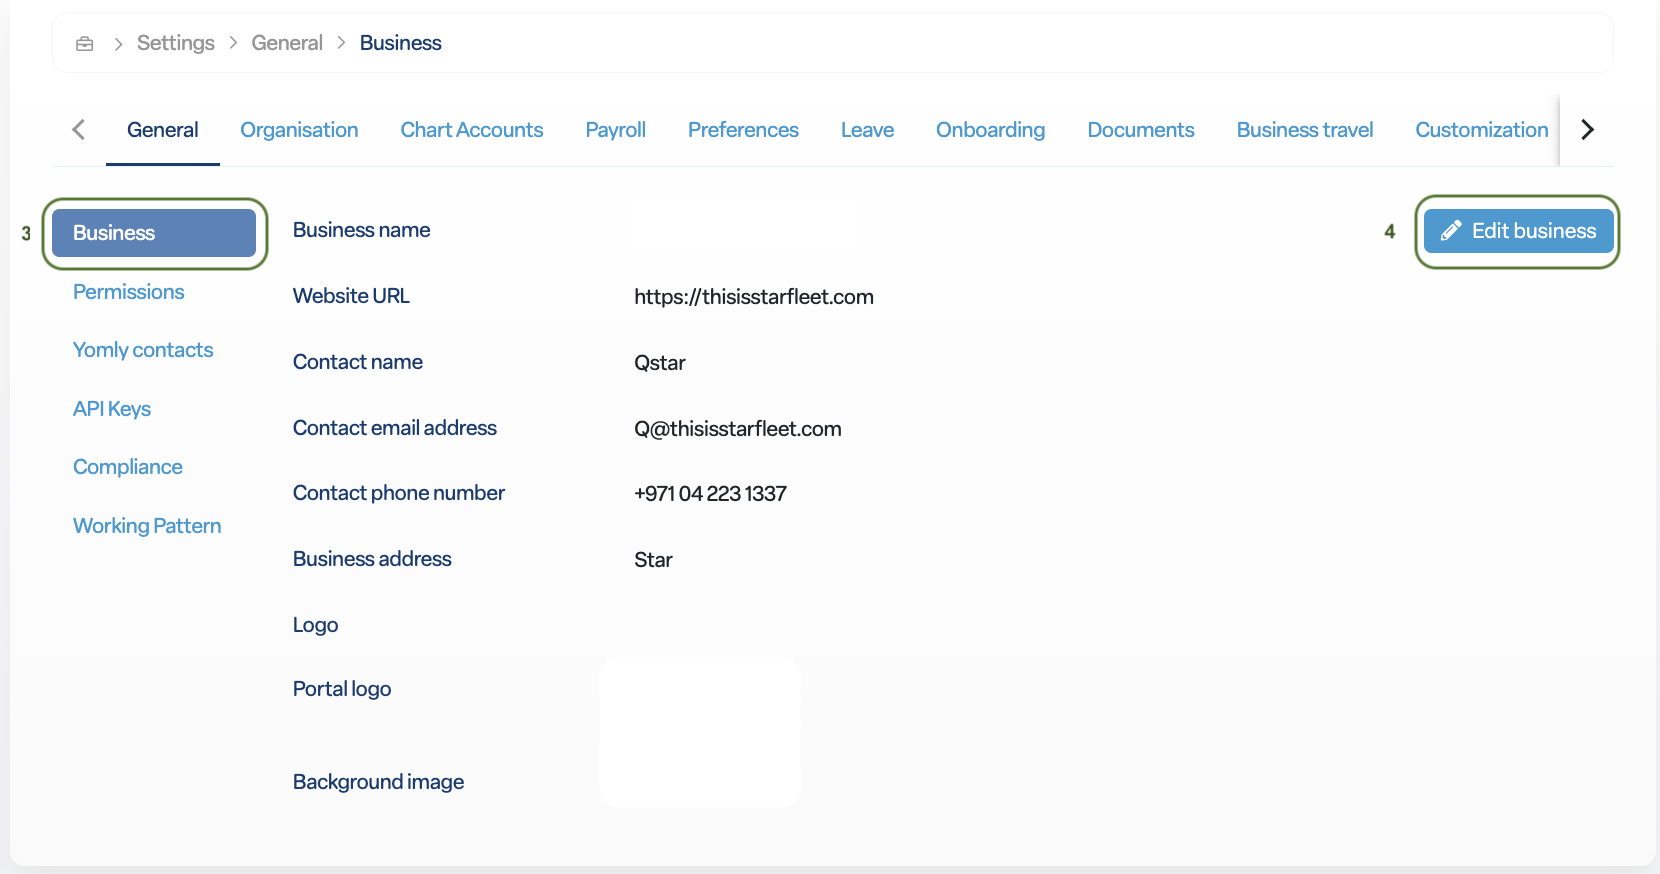
Task: Open the Business travel tab
Action: (1304, 130)
